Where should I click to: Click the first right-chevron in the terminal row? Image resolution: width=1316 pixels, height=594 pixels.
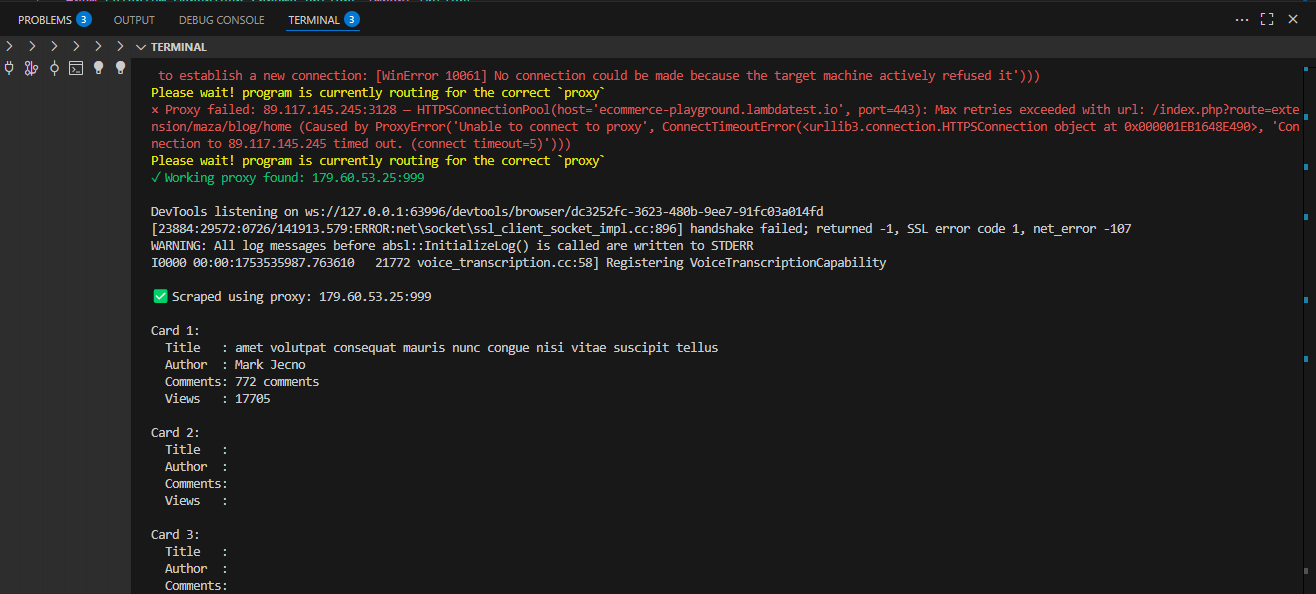[x=9, y=46]
